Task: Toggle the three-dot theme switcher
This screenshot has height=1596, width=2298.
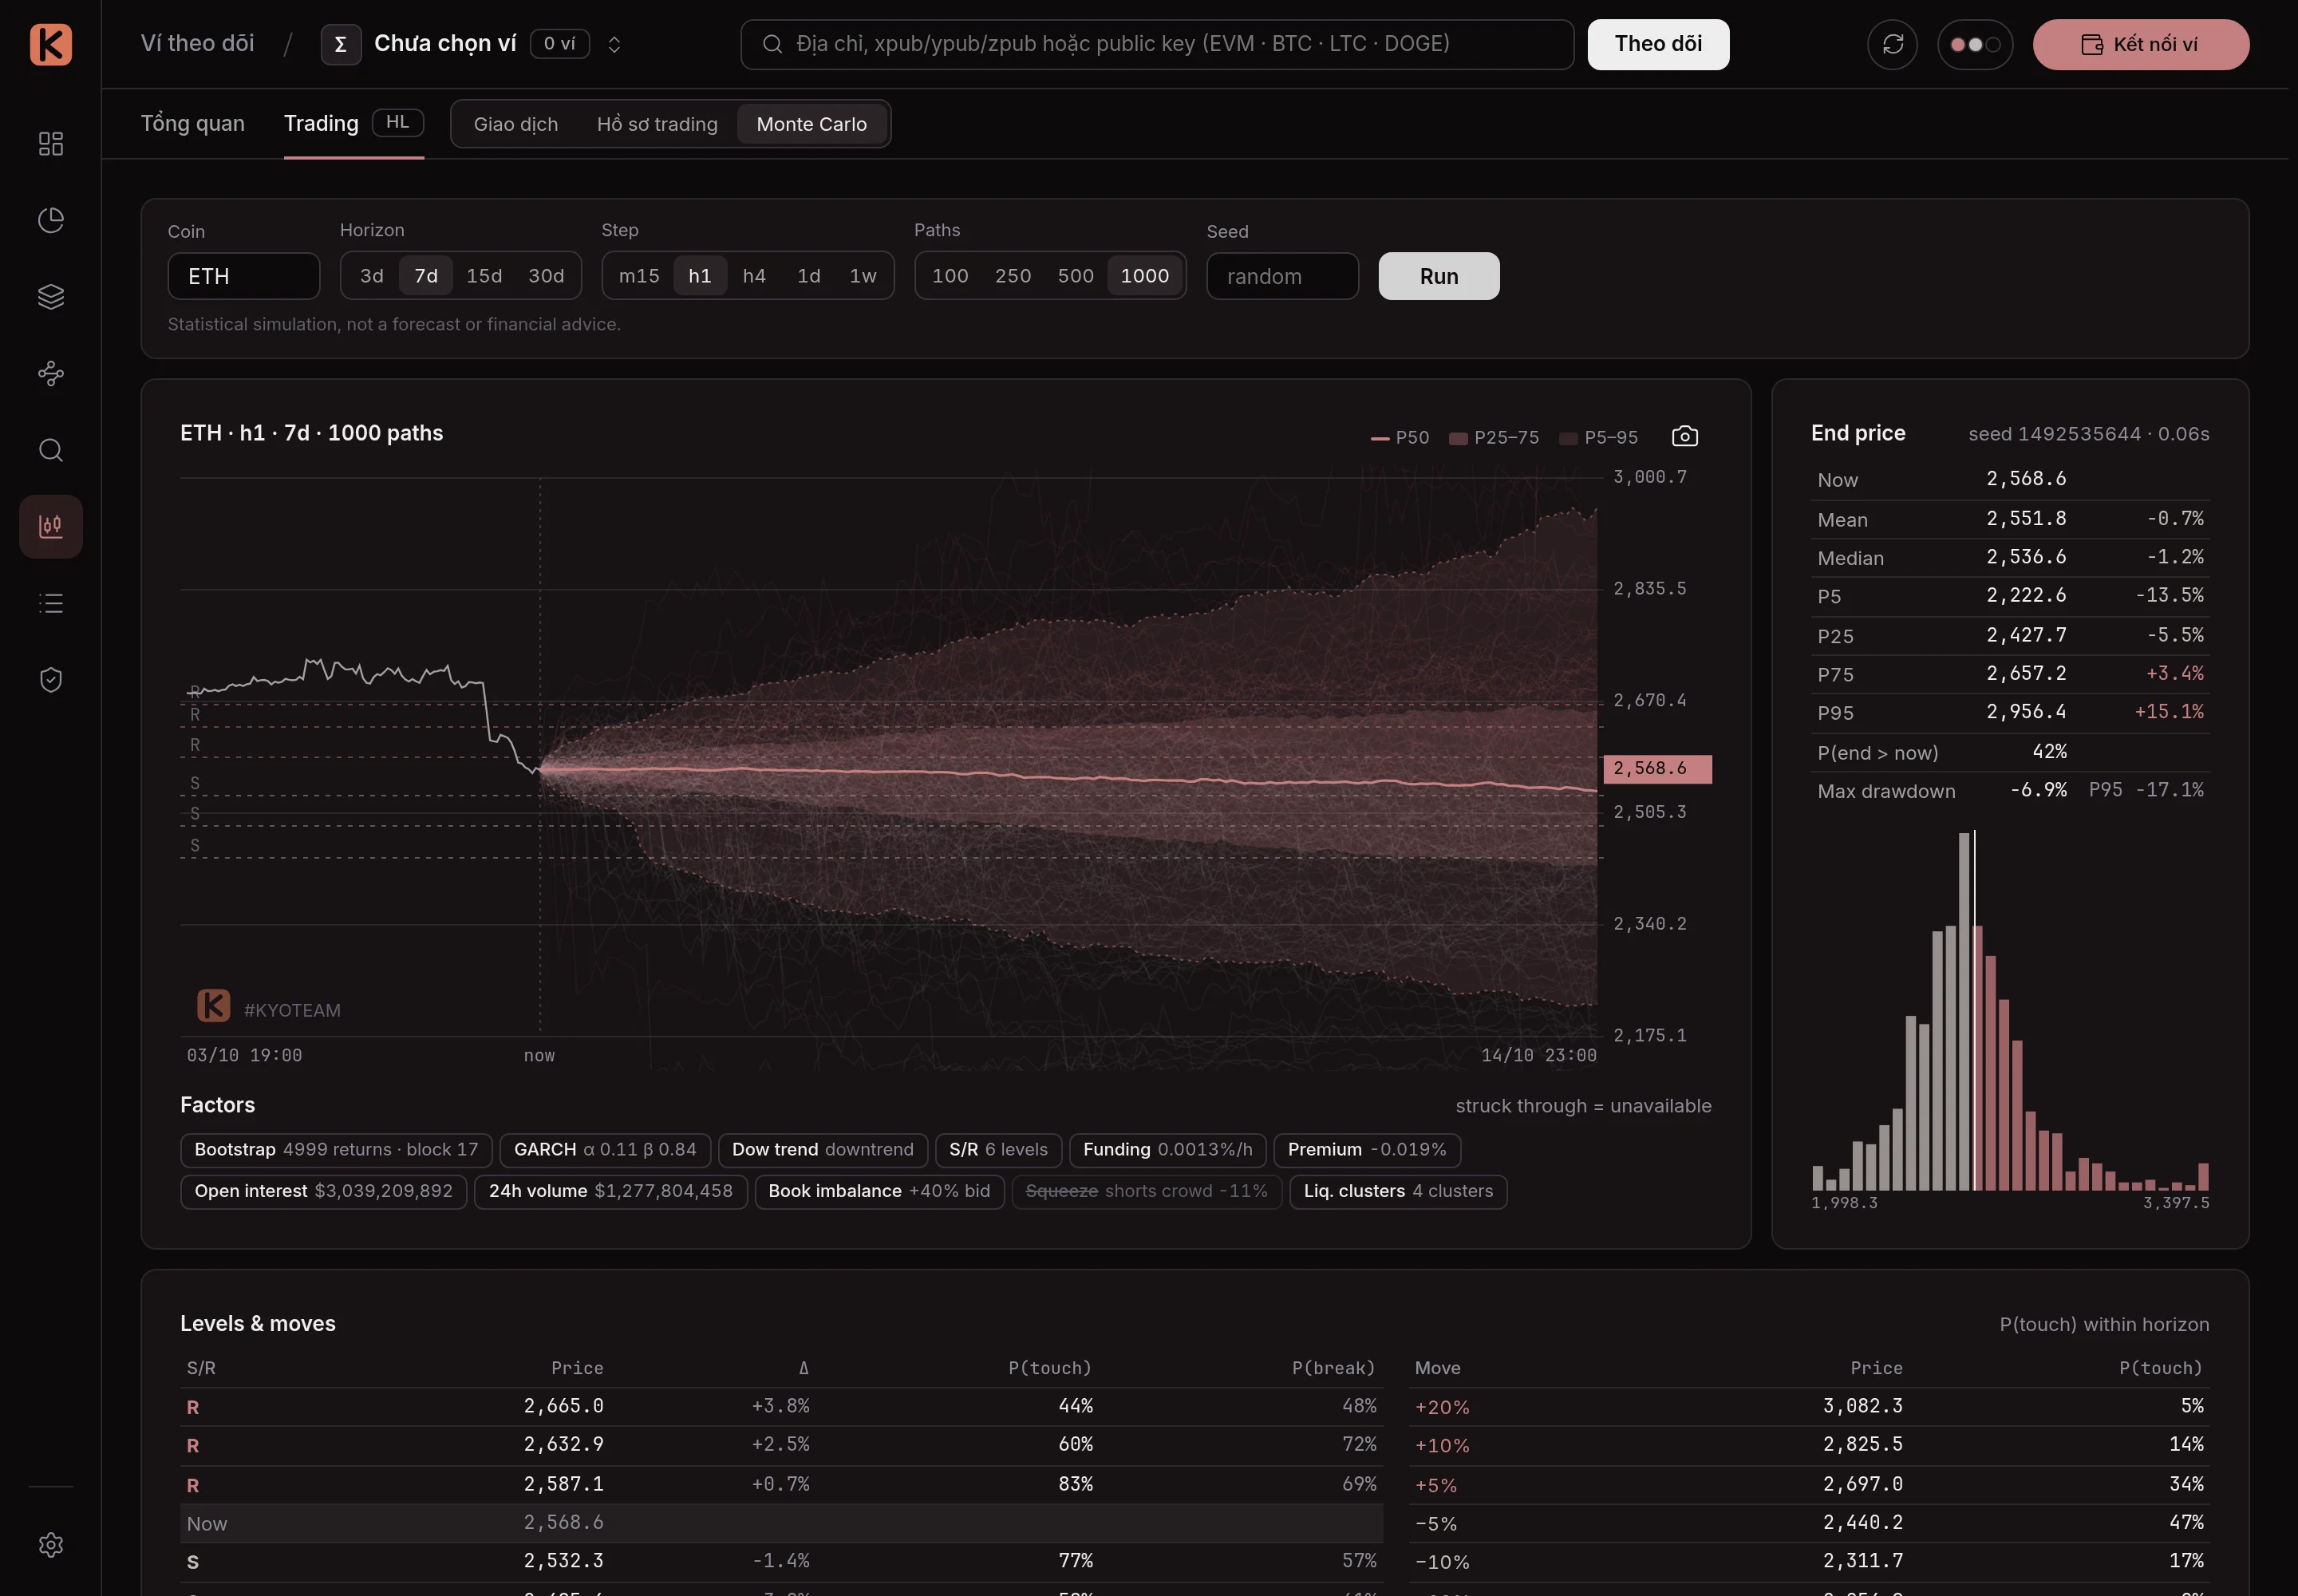Action: [1975, 44]
